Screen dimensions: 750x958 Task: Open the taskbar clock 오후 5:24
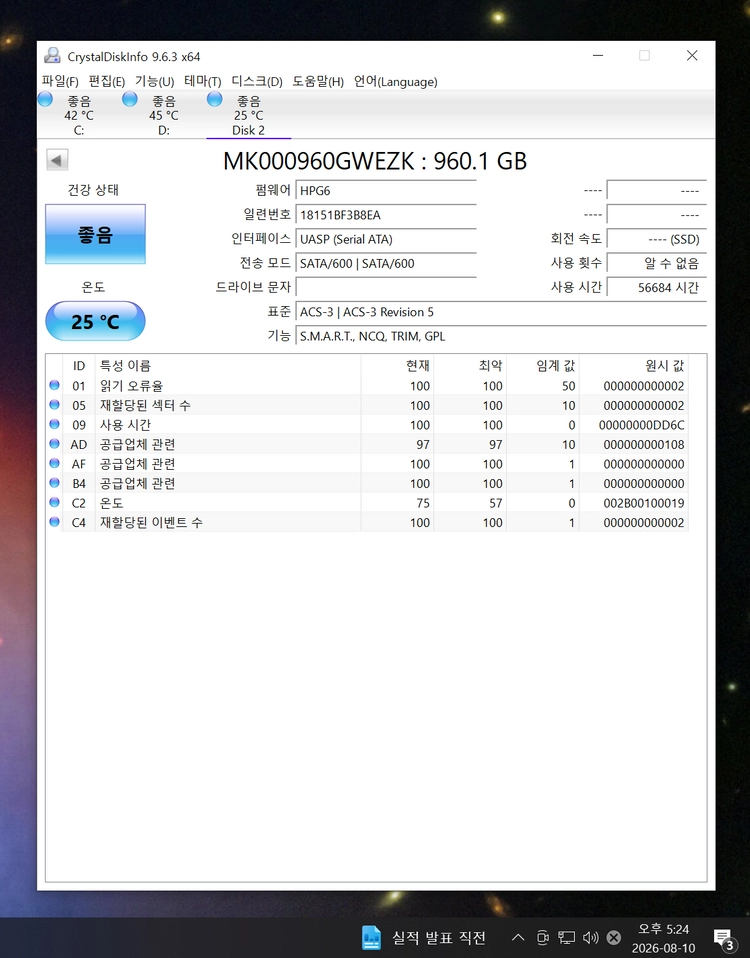click(x=663, y=938)
